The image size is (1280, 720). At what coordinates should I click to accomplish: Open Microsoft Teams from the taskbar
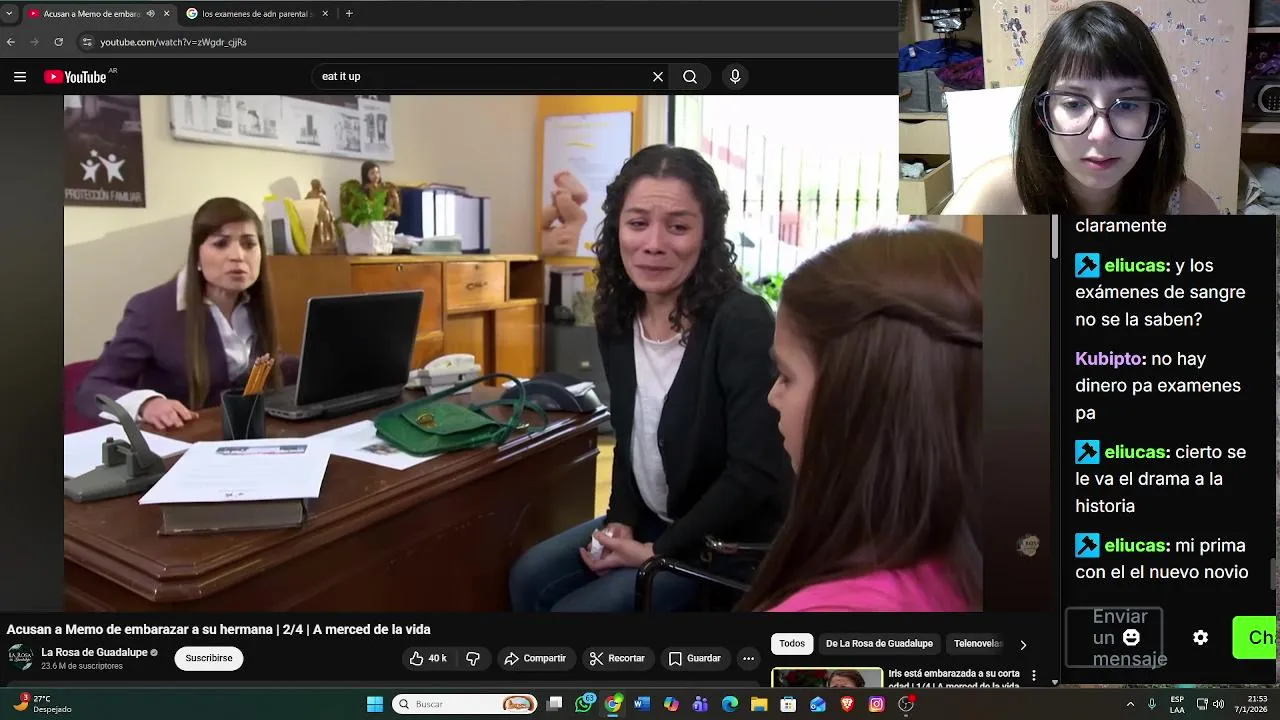coord(700,704)
